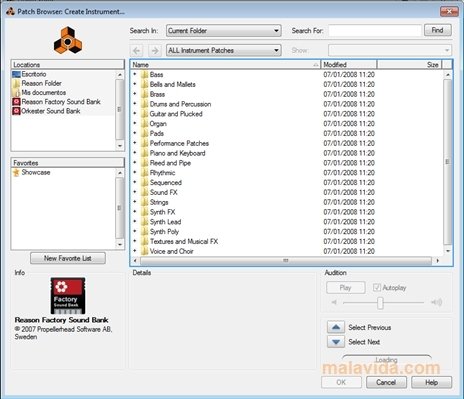Click the Select Next down-arrow button
The image size is (464, 399).
point(336,342)
